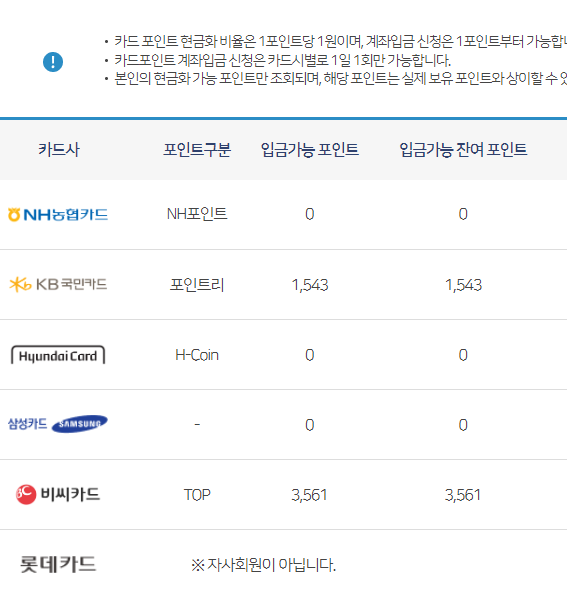
Task: Click 삼성카드 입금가능 포인트 value 0
Action: (310, 425)
